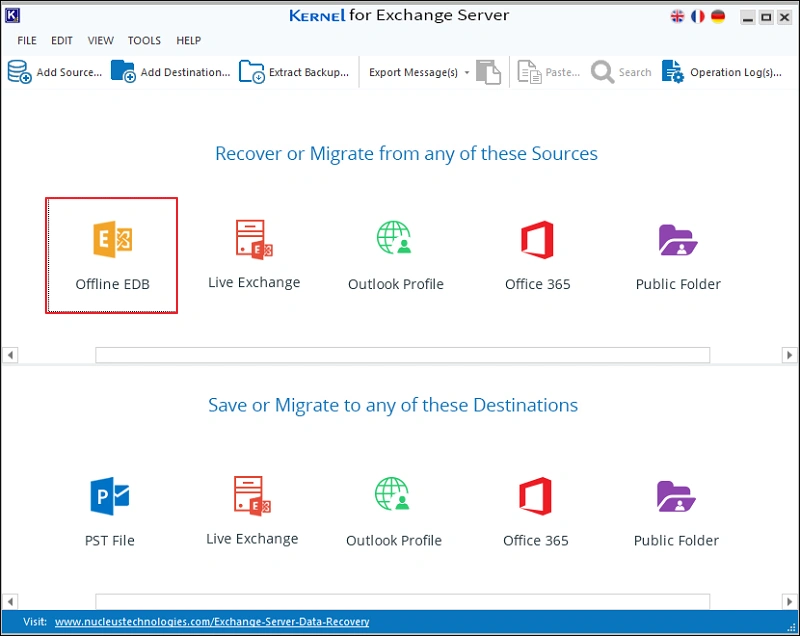Open the TOOLS menu

[x=144, y=40]
